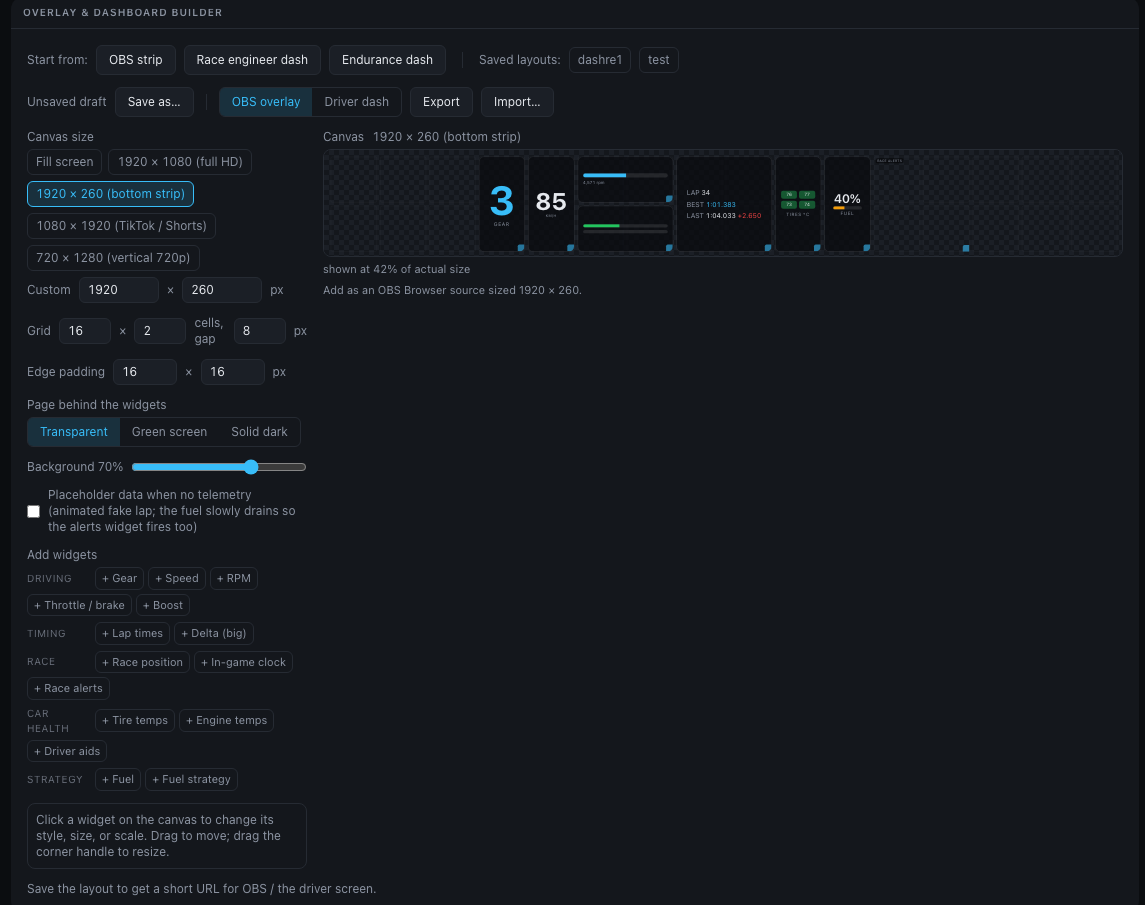Add a Race position widget
The image size is (1145, 905).
tap(142, 662)
